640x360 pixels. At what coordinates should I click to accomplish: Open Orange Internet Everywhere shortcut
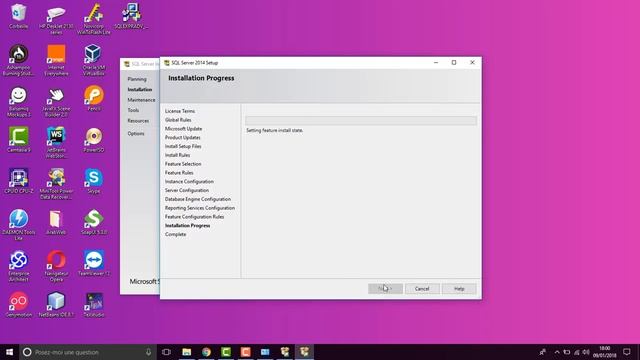(56, 60)
